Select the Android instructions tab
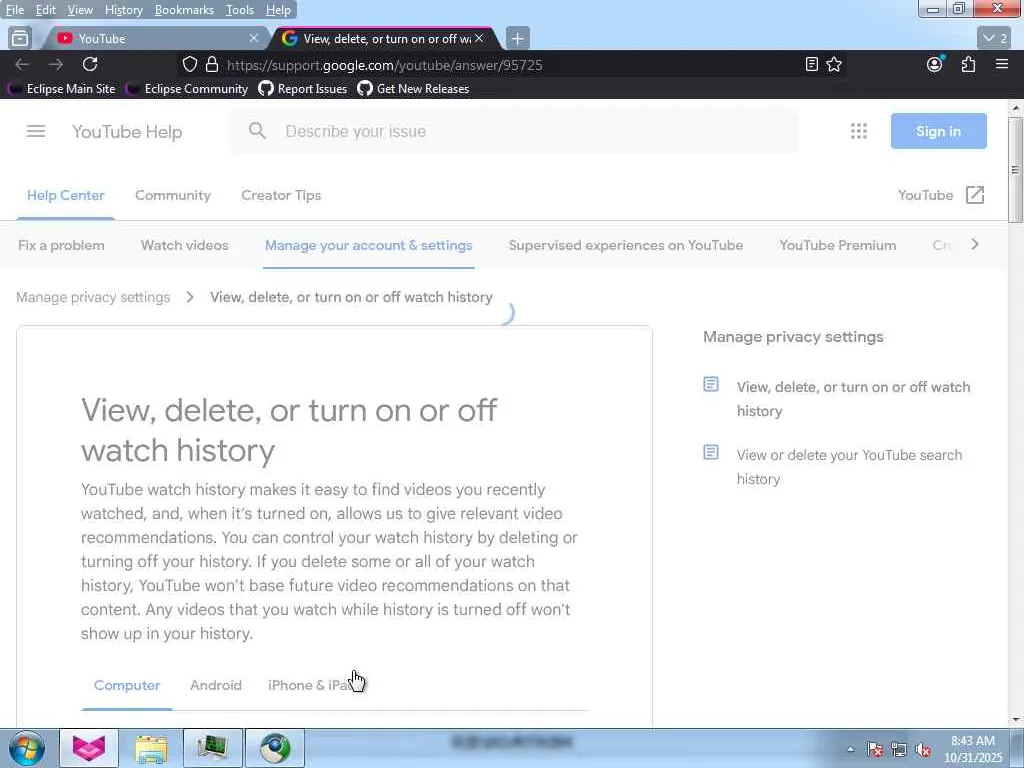The width and height of the screenshot is (1024, 768). pos(216,685)
